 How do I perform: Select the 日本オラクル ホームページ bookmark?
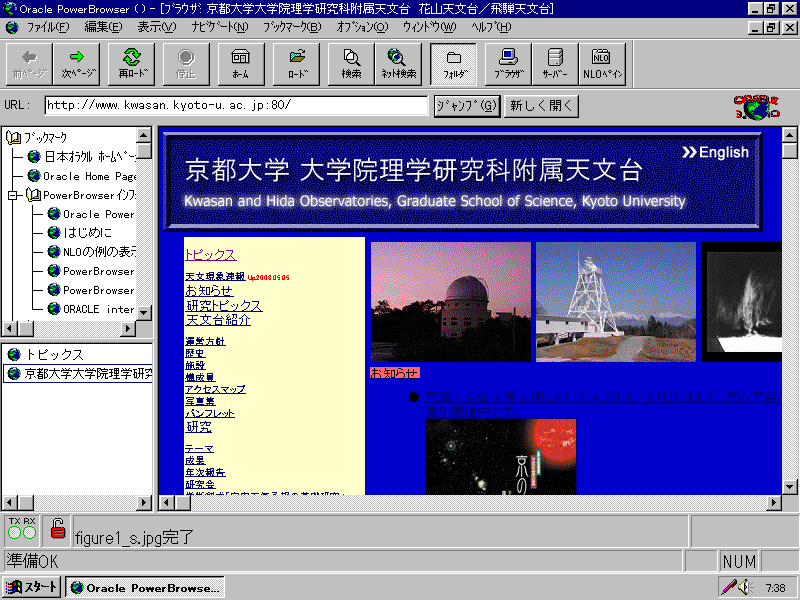[x=82, y=157]
